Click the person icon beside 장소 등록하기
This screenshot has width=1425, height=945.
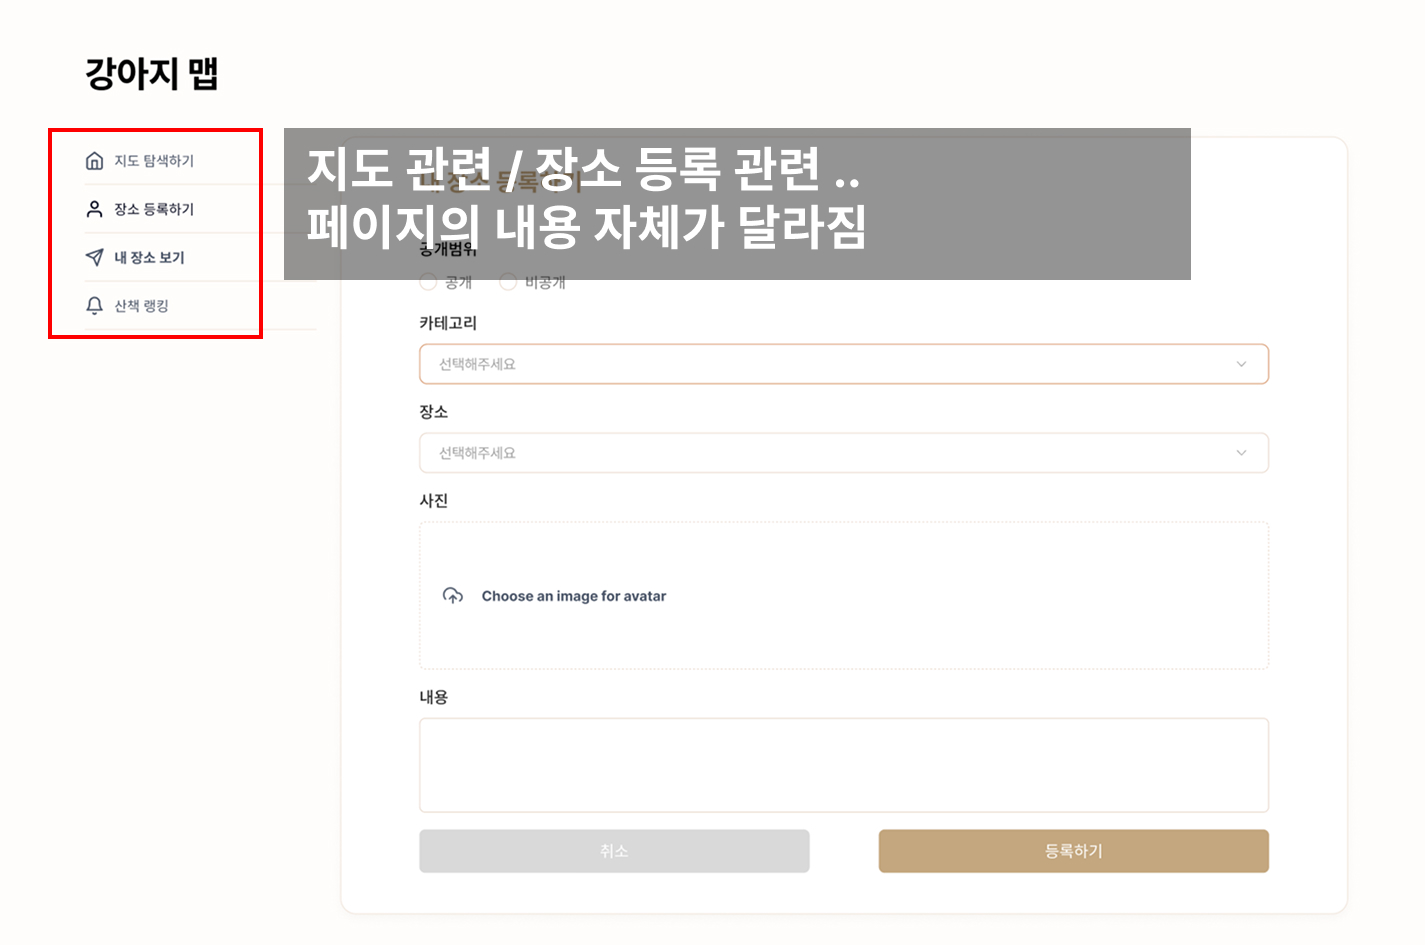click(94, 208)
